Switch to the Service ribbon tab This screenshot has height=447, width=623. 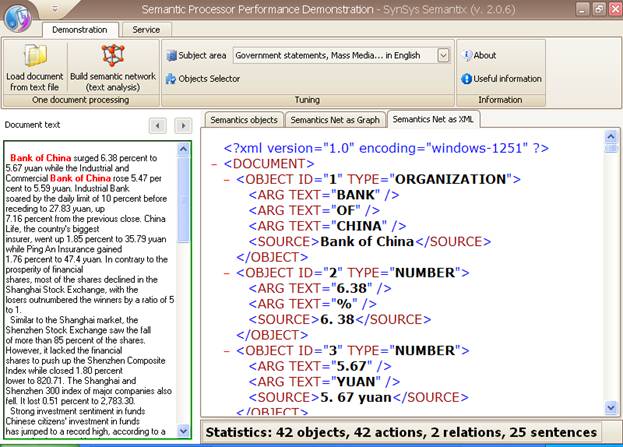point(146,30)
